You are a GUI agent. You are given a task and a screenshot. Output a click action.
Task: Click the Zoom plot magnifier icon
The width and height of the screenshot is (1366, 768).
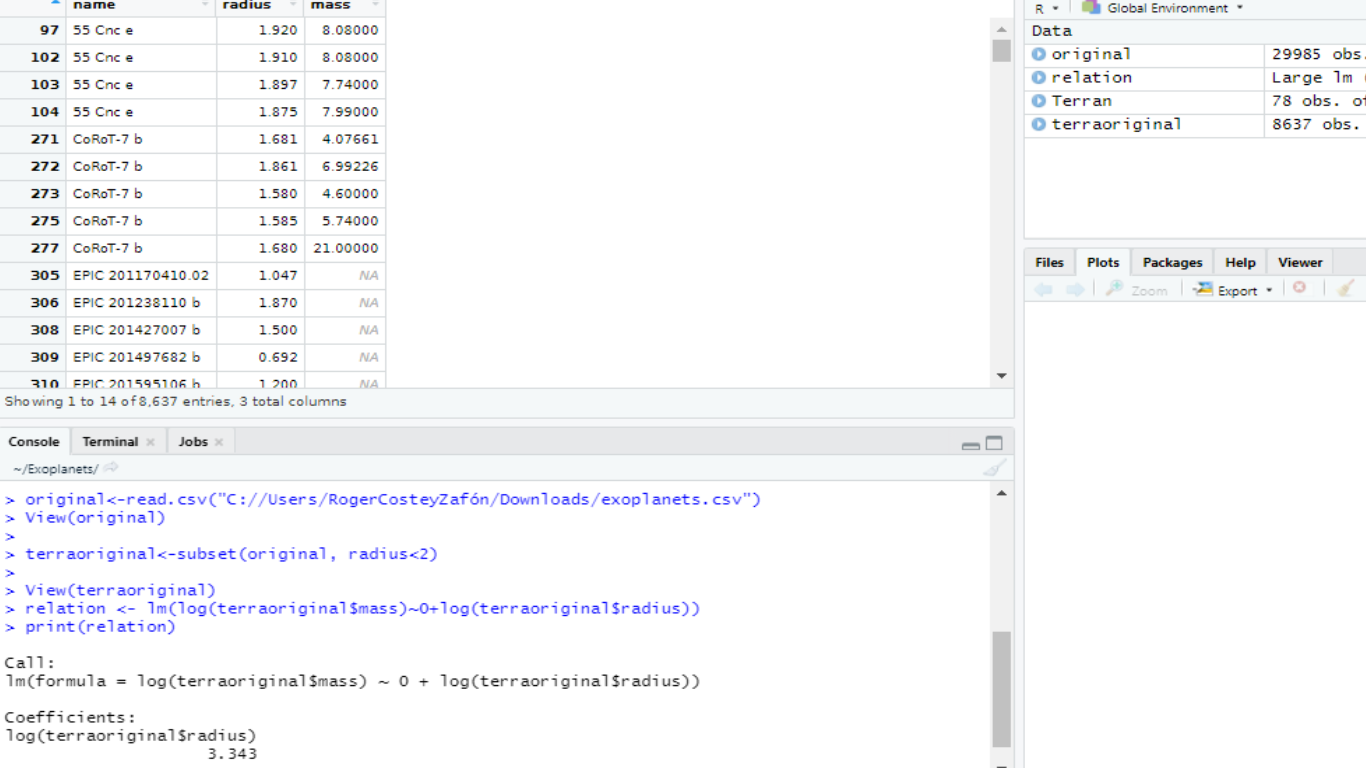click(1114, 289)
